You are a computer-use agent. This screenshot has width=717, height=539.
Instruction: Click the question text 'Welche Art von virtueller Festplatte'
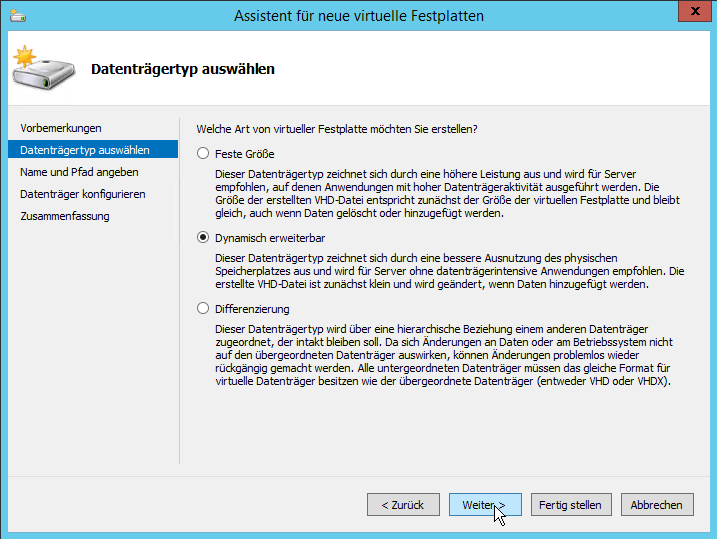(x=337, y=128)
